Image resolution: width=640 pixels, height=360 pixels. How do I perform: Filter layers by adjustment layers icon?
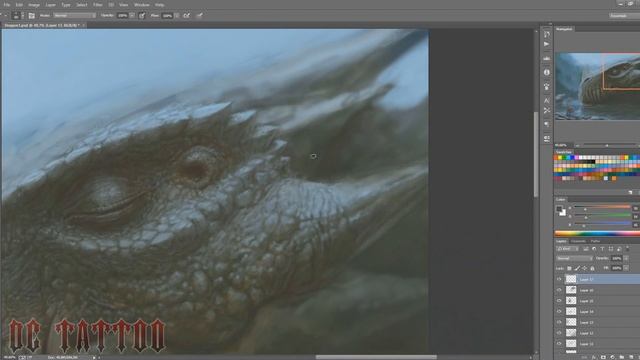point(594,249)
